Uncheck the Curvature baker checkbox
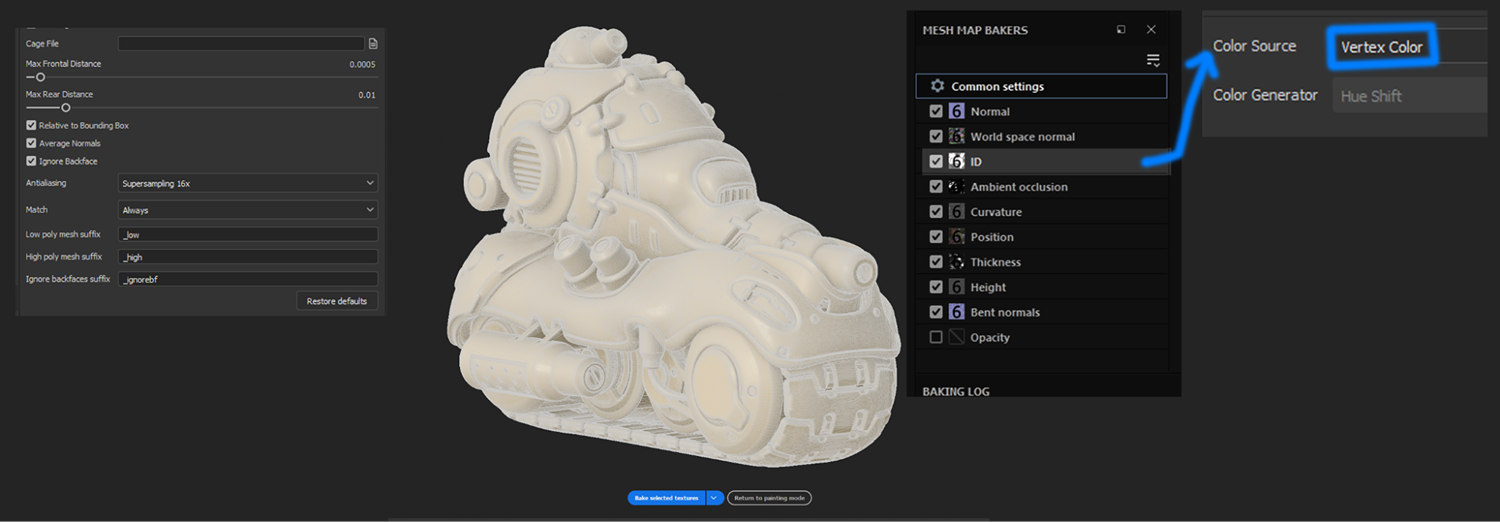This screenshot has height=522, width=1500. [936, 211]
